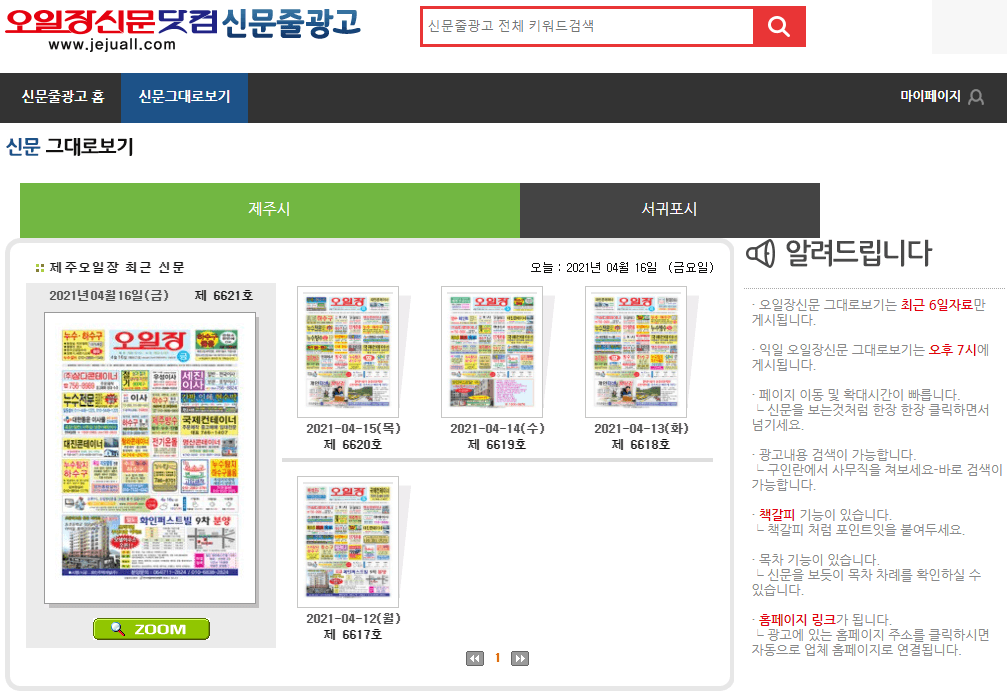Click the green ZOOM button
The image size is (1007, 693).
(x=152, y=629)
